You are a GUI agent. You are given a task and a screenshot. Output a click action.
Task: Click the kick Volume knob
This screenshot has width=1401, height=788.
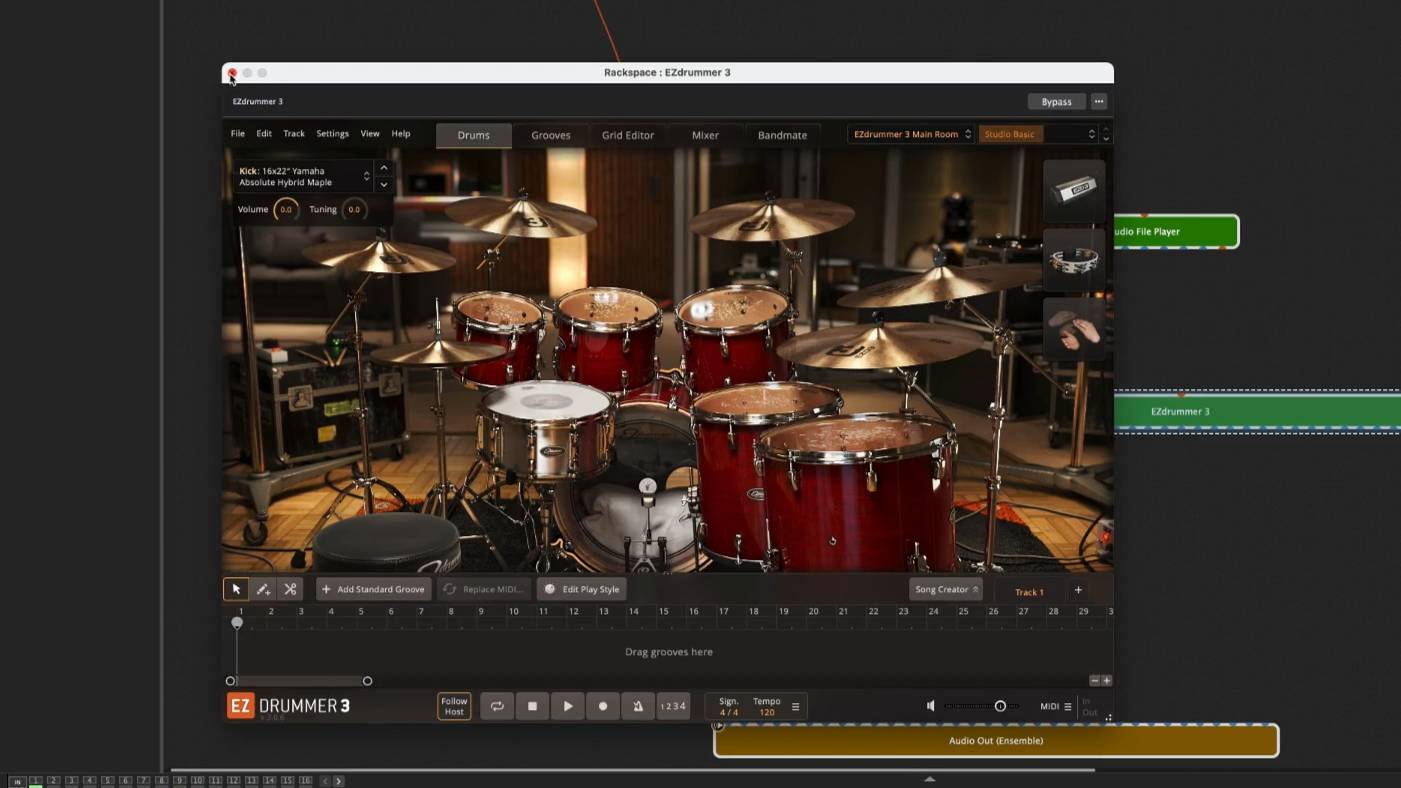[286, 209]
